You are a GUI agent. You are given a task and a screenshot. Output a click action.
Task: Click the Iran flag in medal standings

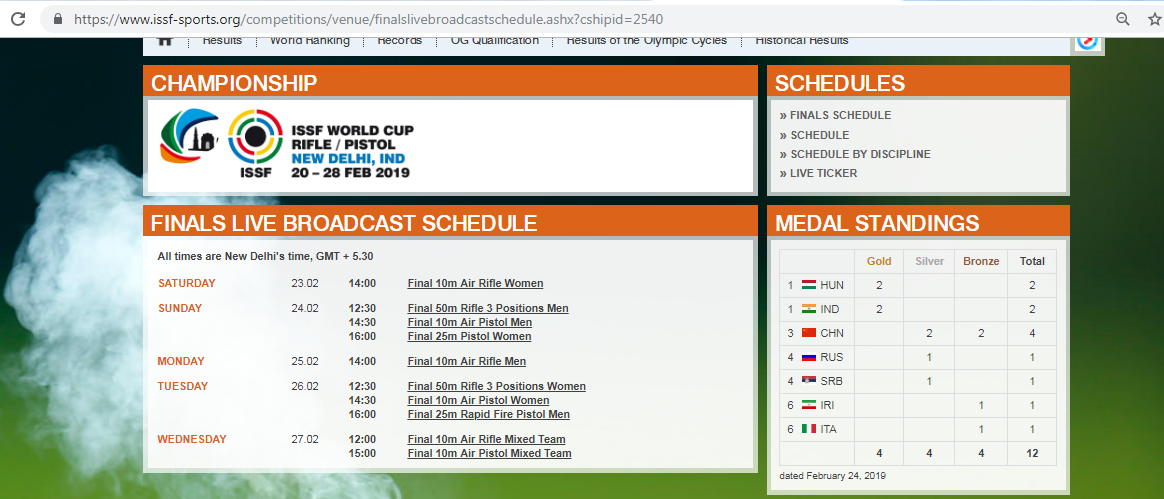pos(809,405)
